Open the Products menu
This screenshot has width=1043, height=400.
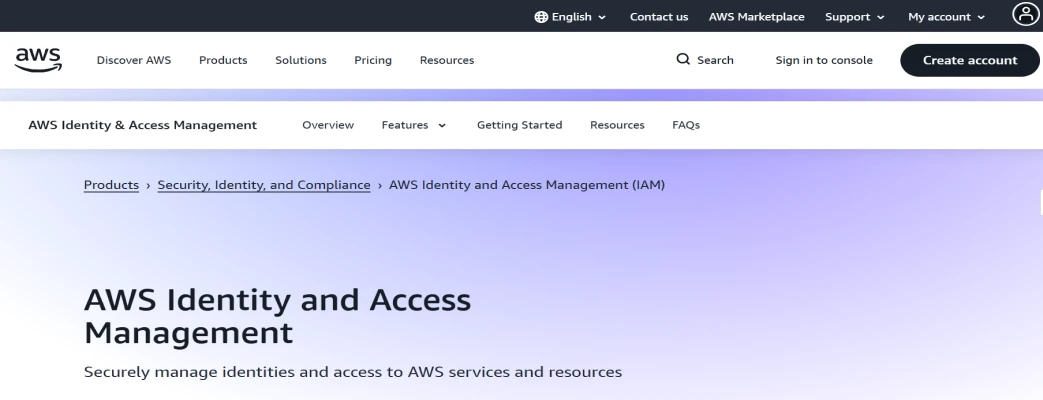[223, 60]
